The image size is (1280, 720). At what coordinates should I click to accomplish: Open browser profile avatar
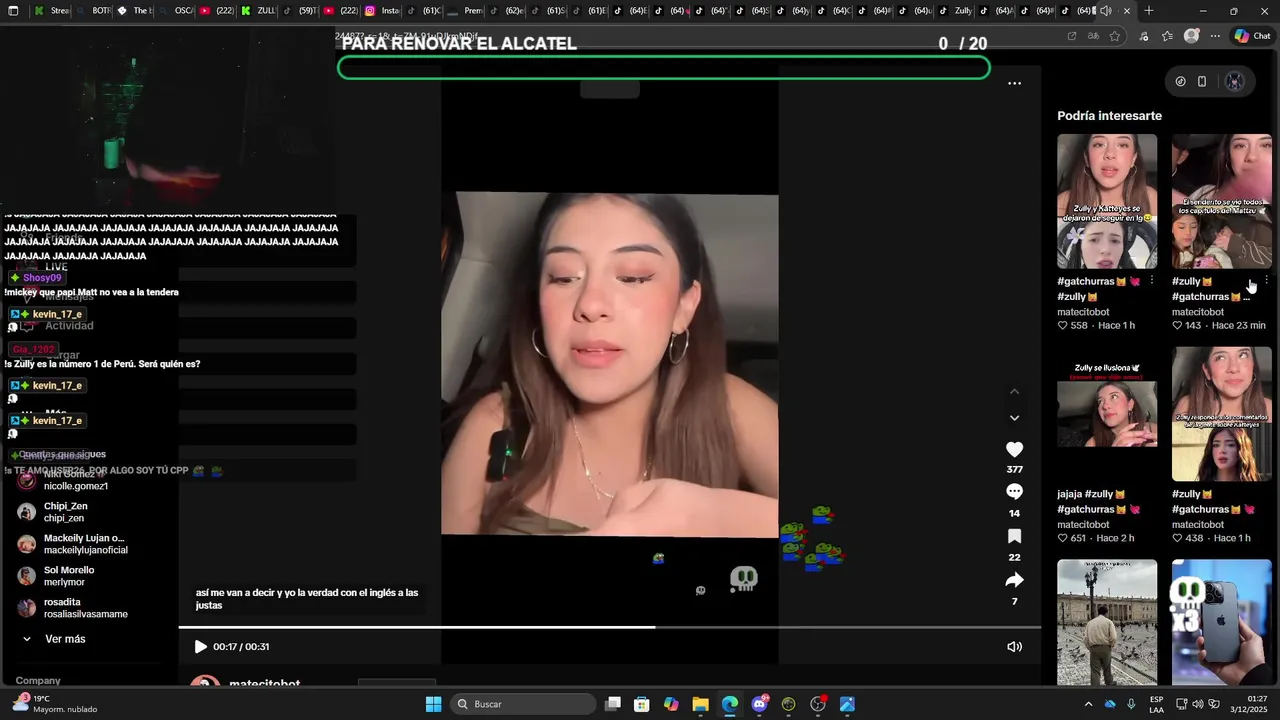(x=1191, y=36)
